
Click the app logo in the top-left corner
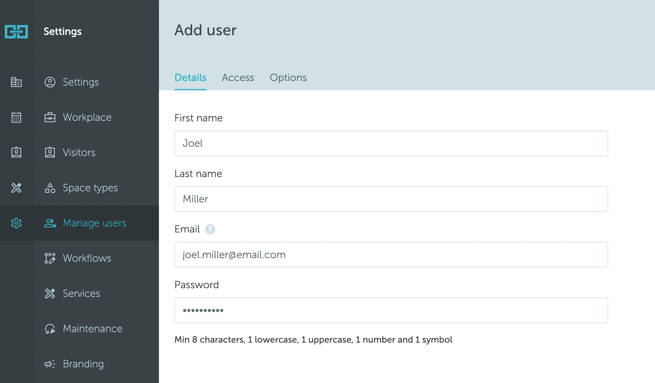[x=16, y=32]
